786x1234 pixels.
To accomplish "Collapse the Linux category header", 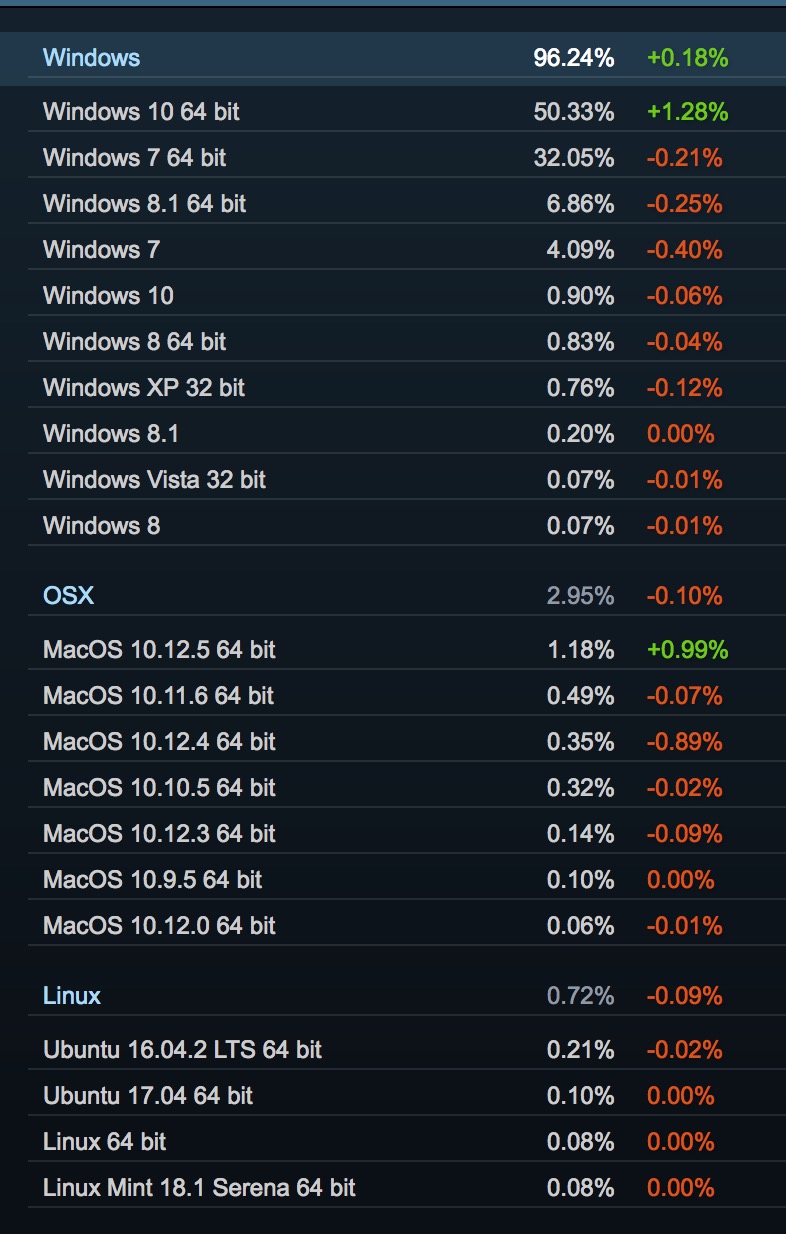I will click(x=72, y=996).
